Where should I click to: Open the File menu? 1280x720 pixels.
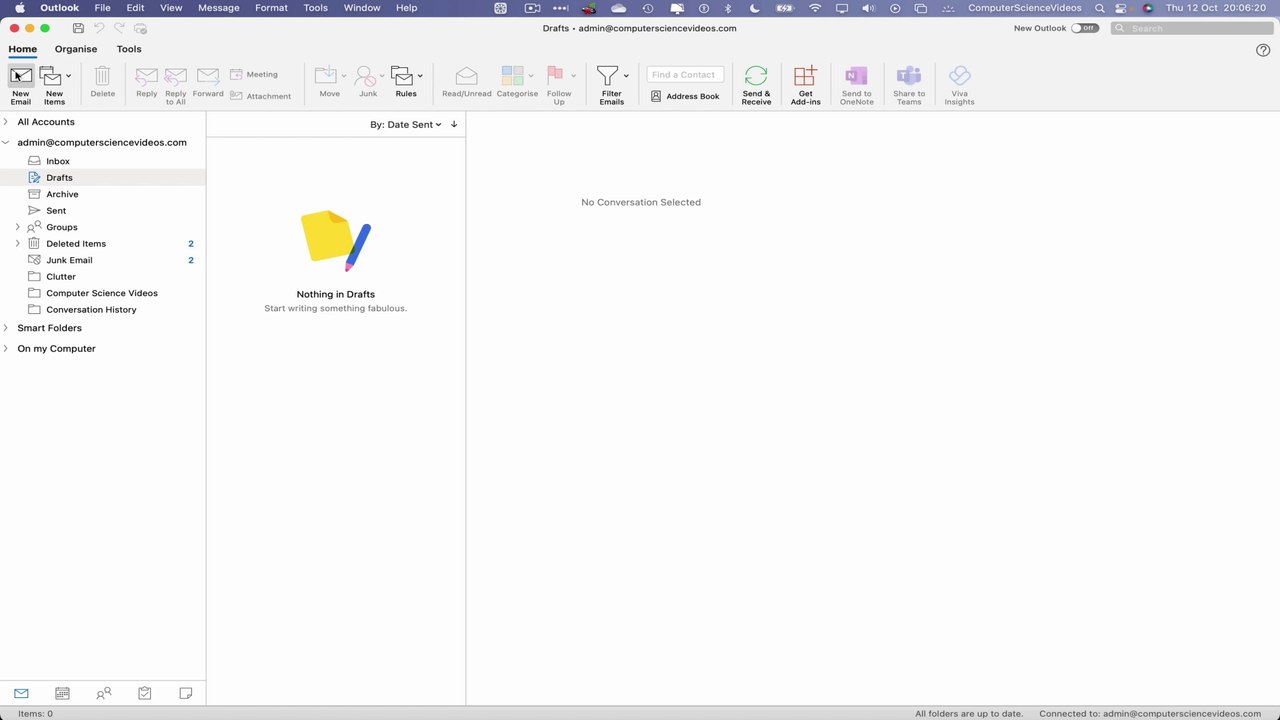click(102, 8)
